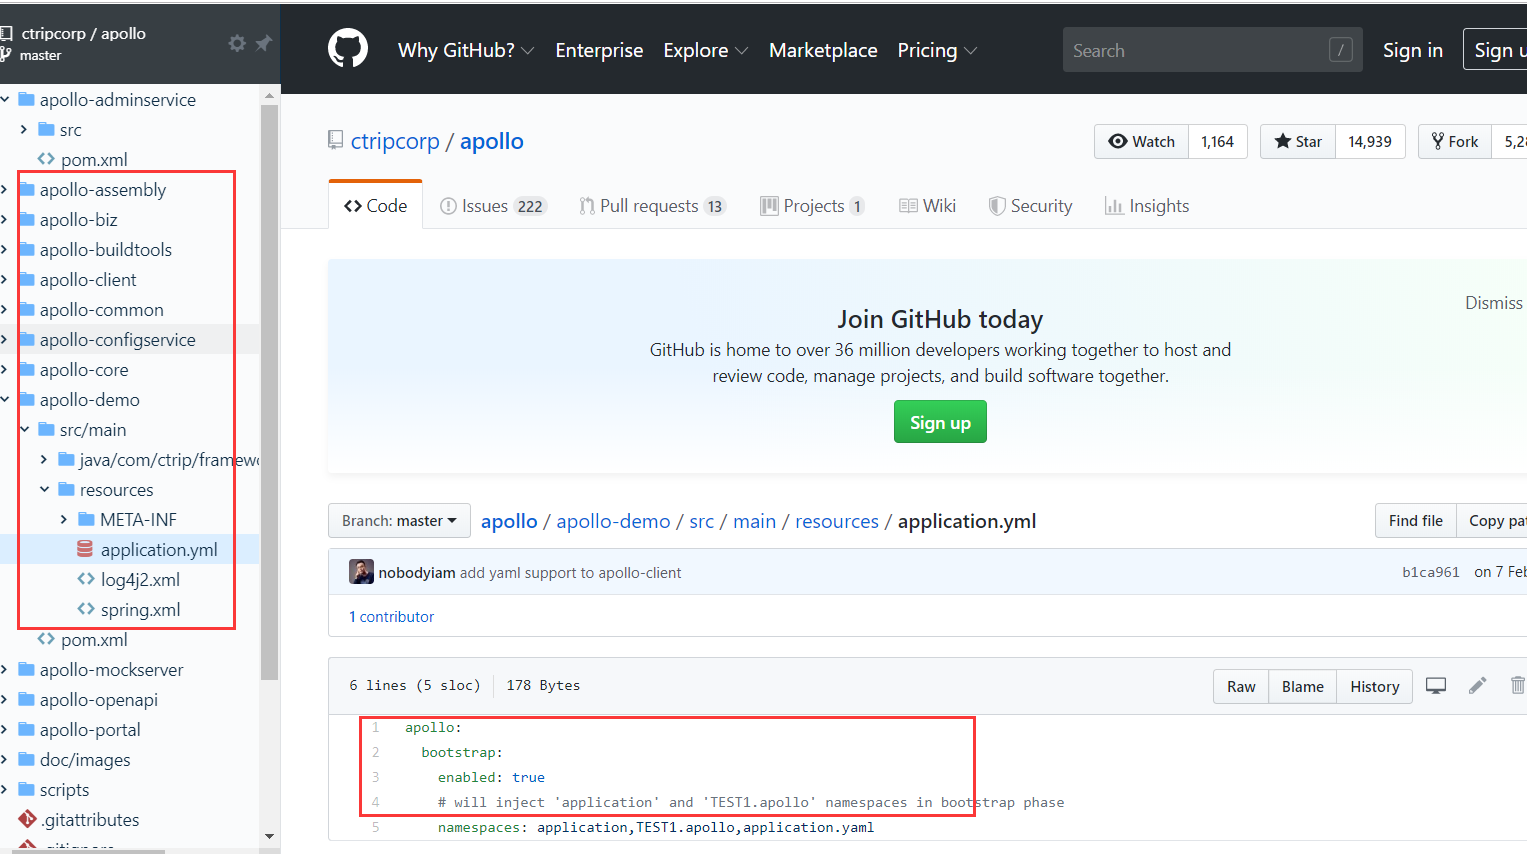Click the Blame button
Screen dimensions: 1527x854
click(1302, 686)
